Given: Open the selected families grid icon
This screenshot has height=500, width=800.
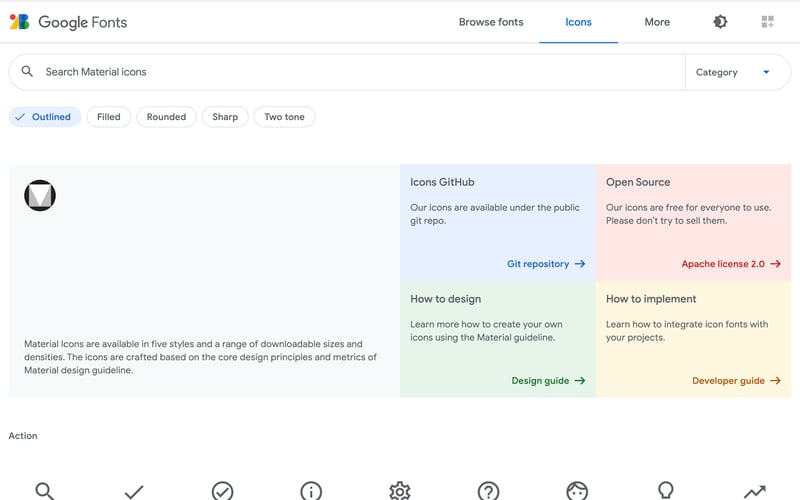Looking at the screenshot, I should [x=767, y=22].
